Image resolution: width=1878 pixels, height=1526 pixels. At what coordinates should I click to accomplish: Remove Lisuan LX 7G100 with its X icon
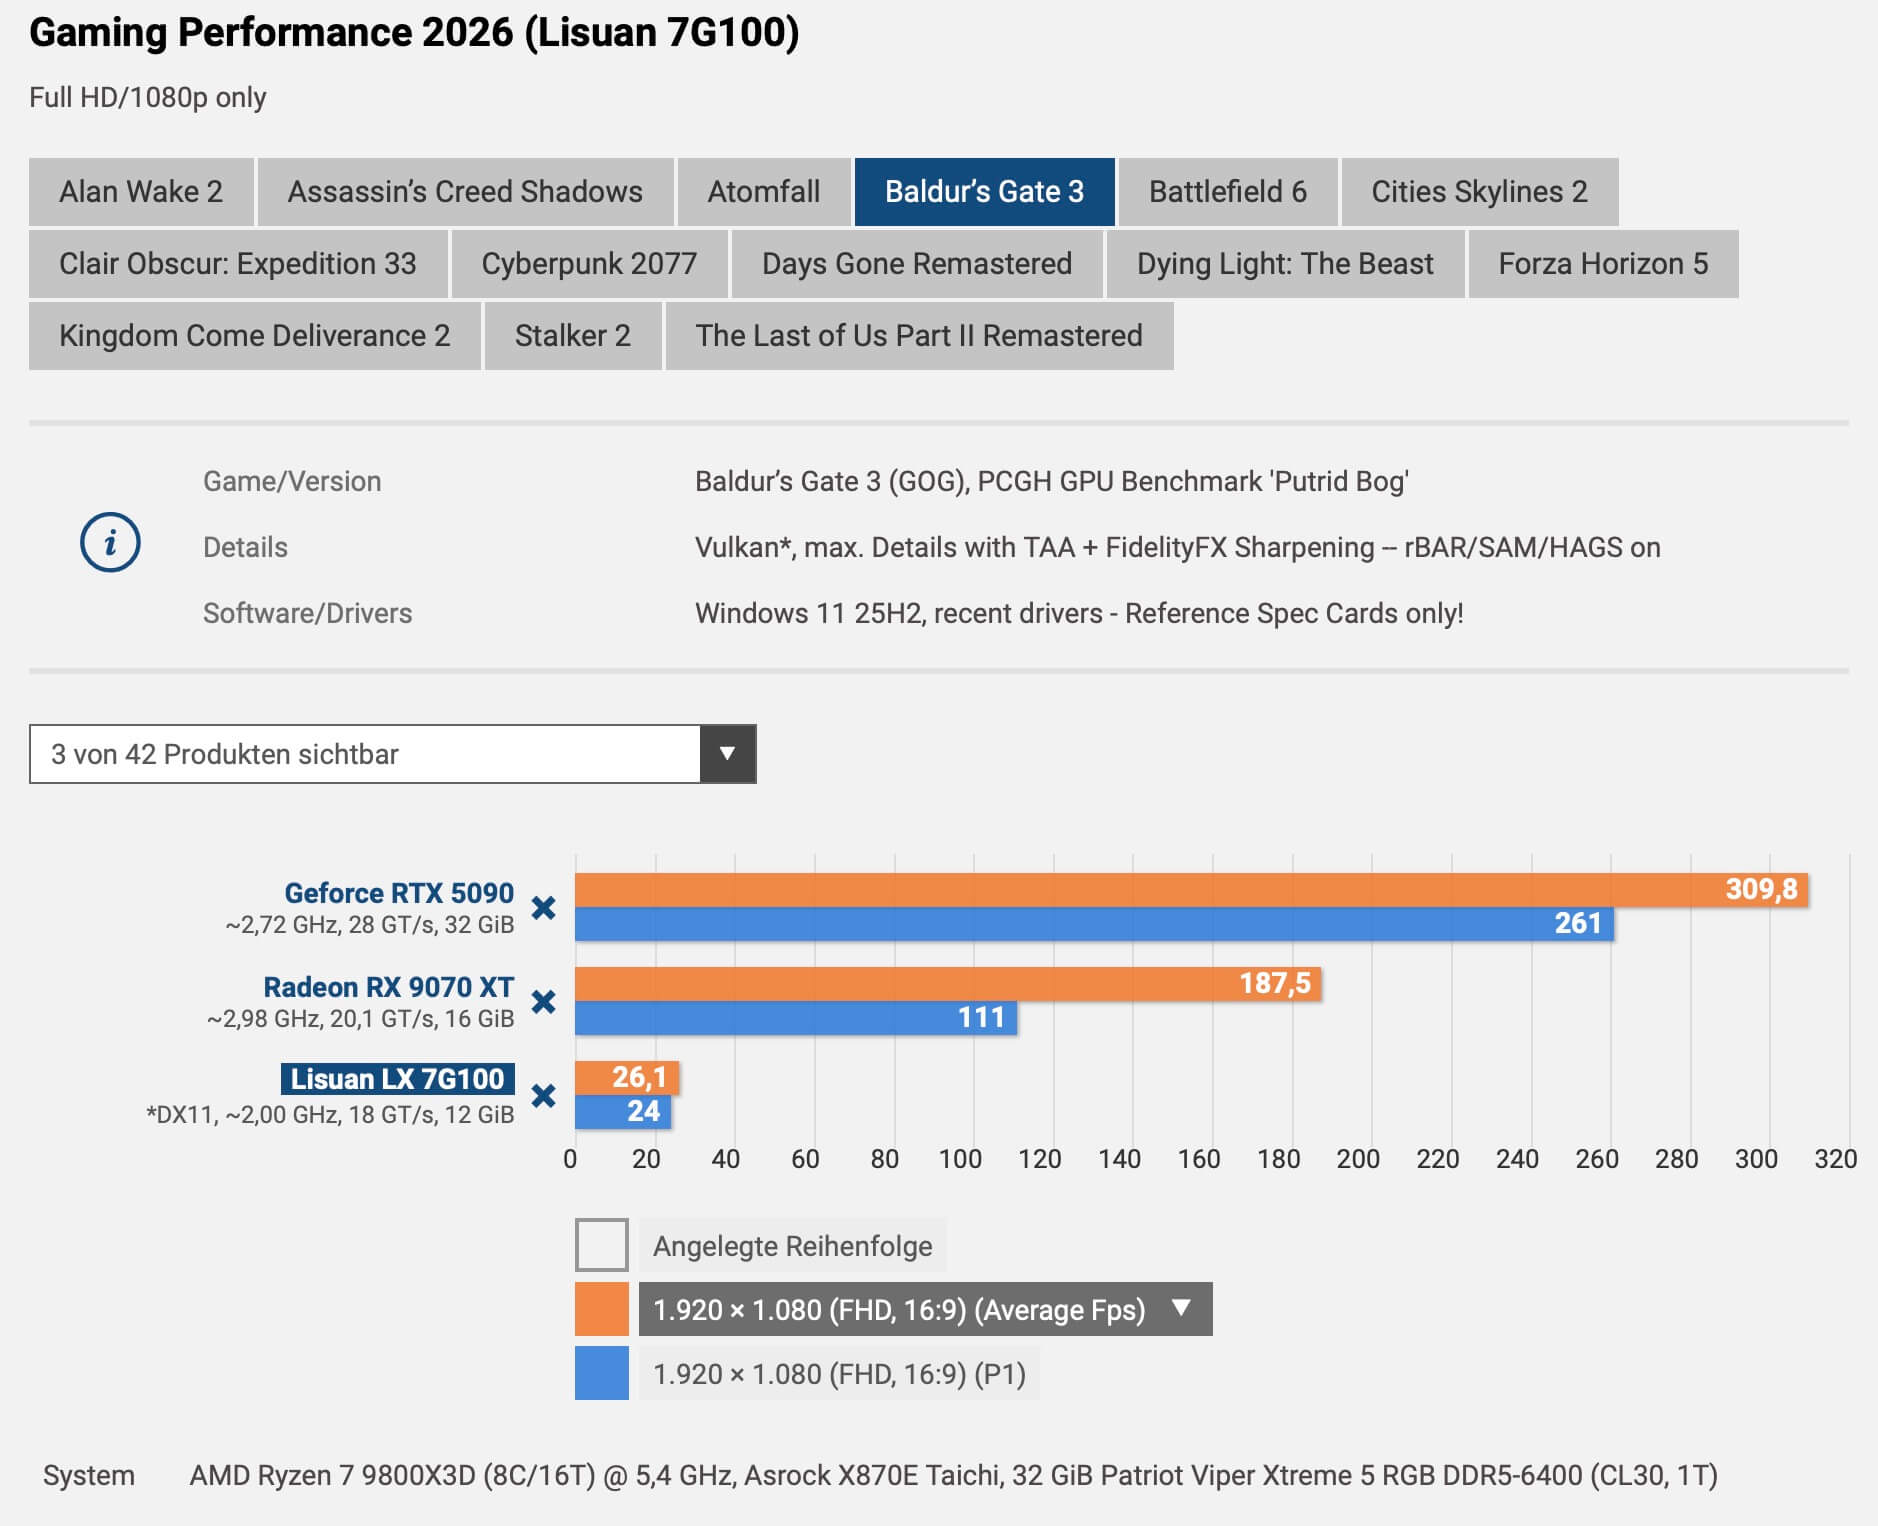tap(543, 1096)
